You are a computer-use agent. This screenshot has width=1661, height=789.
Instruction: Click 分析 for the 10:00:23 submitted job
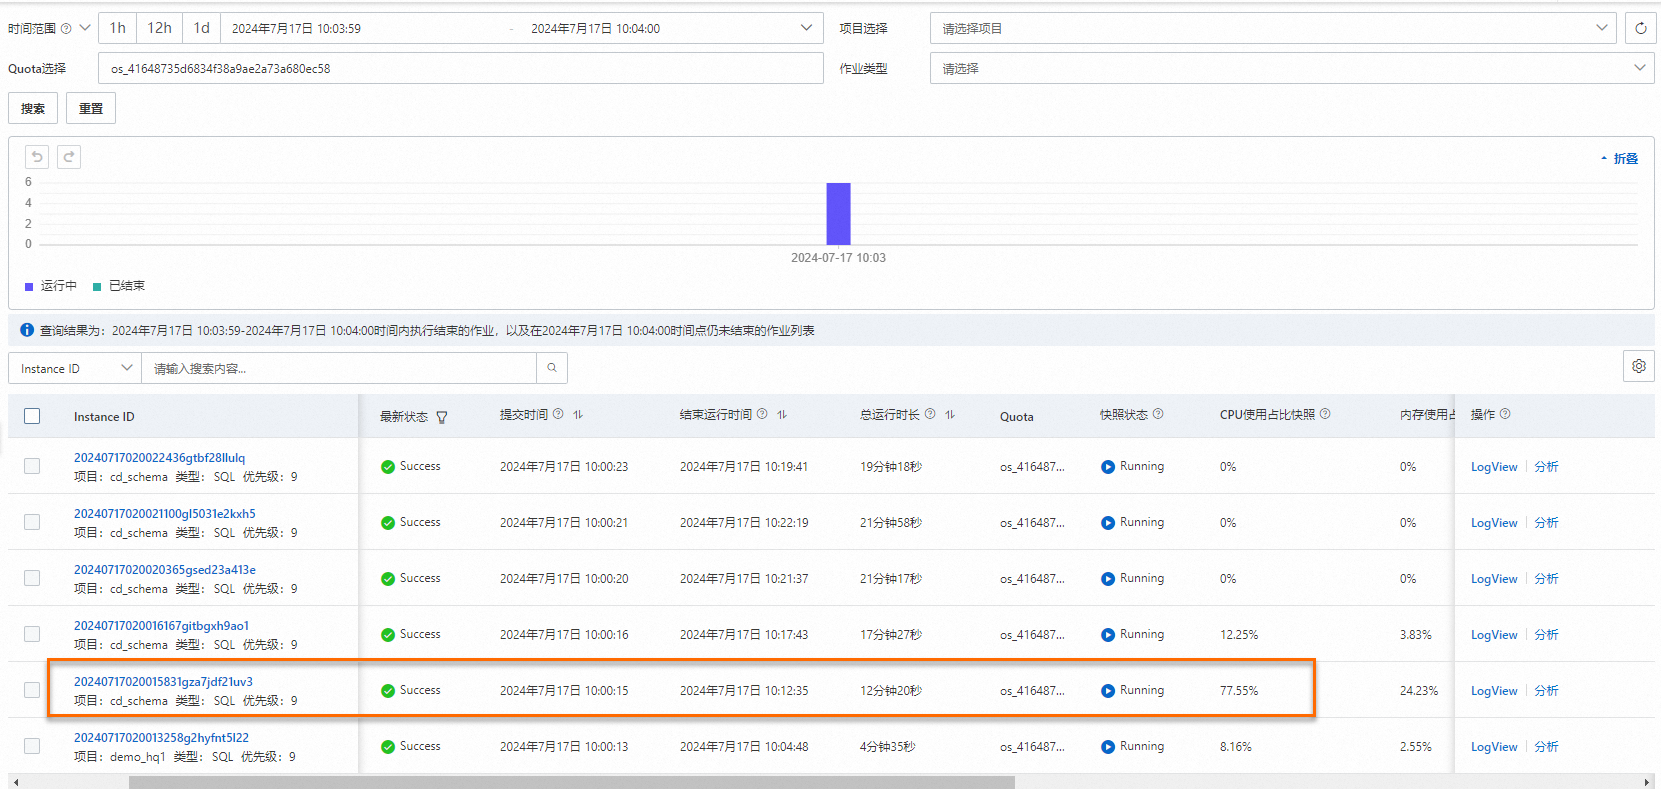point(1546,467)
